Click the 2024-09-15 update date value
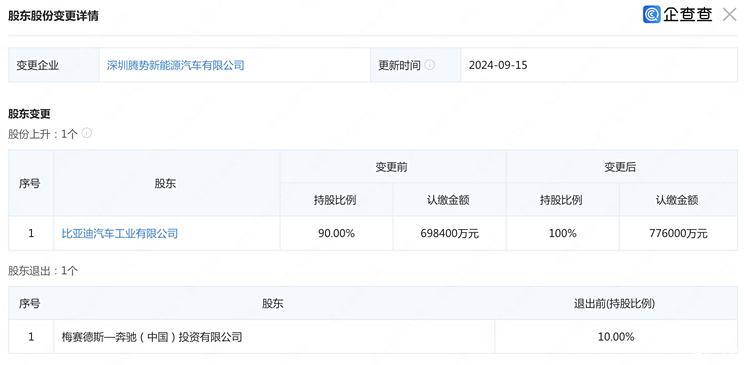Screen dimensions: 744x365 click(x=498, y=65)
